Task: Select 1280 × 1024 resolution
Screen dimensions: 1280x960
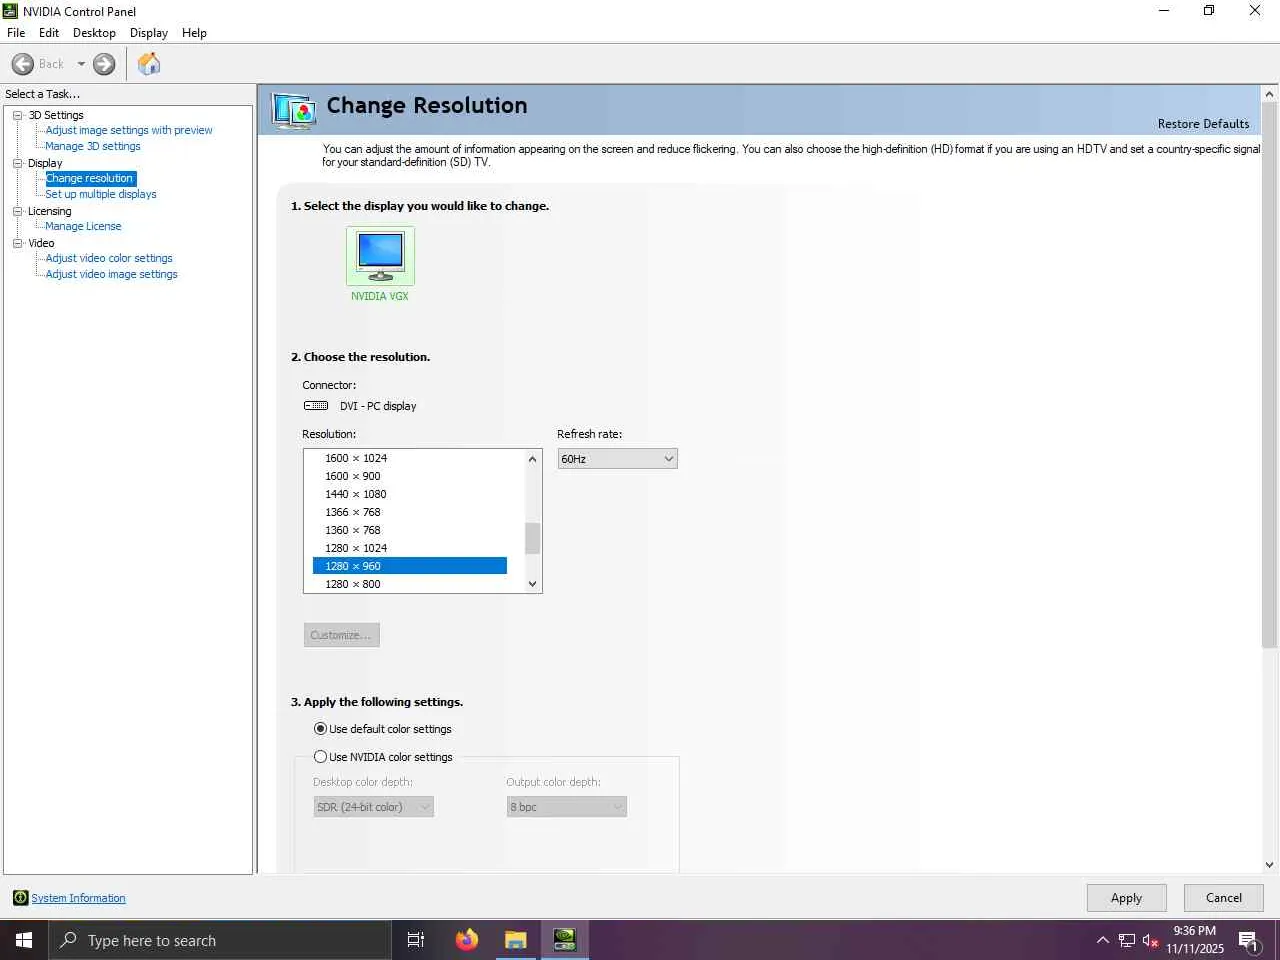Action: click(x=410, y=548)
